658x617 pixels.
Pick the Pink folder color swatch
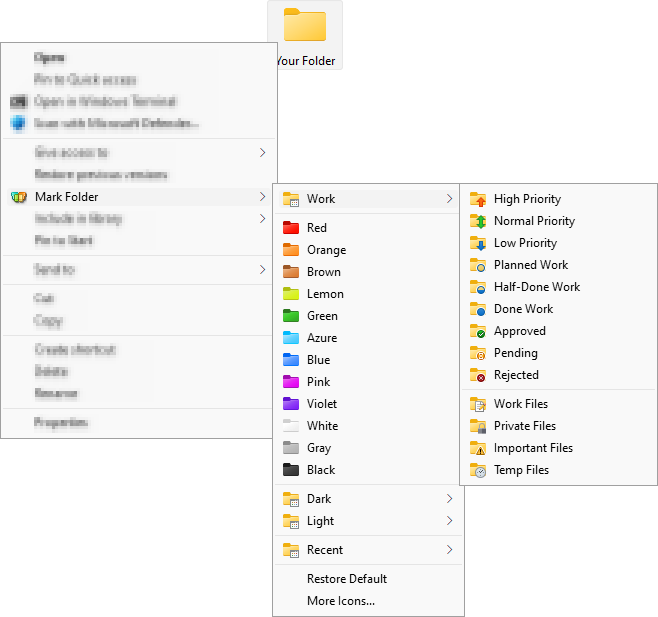point(291,382)
